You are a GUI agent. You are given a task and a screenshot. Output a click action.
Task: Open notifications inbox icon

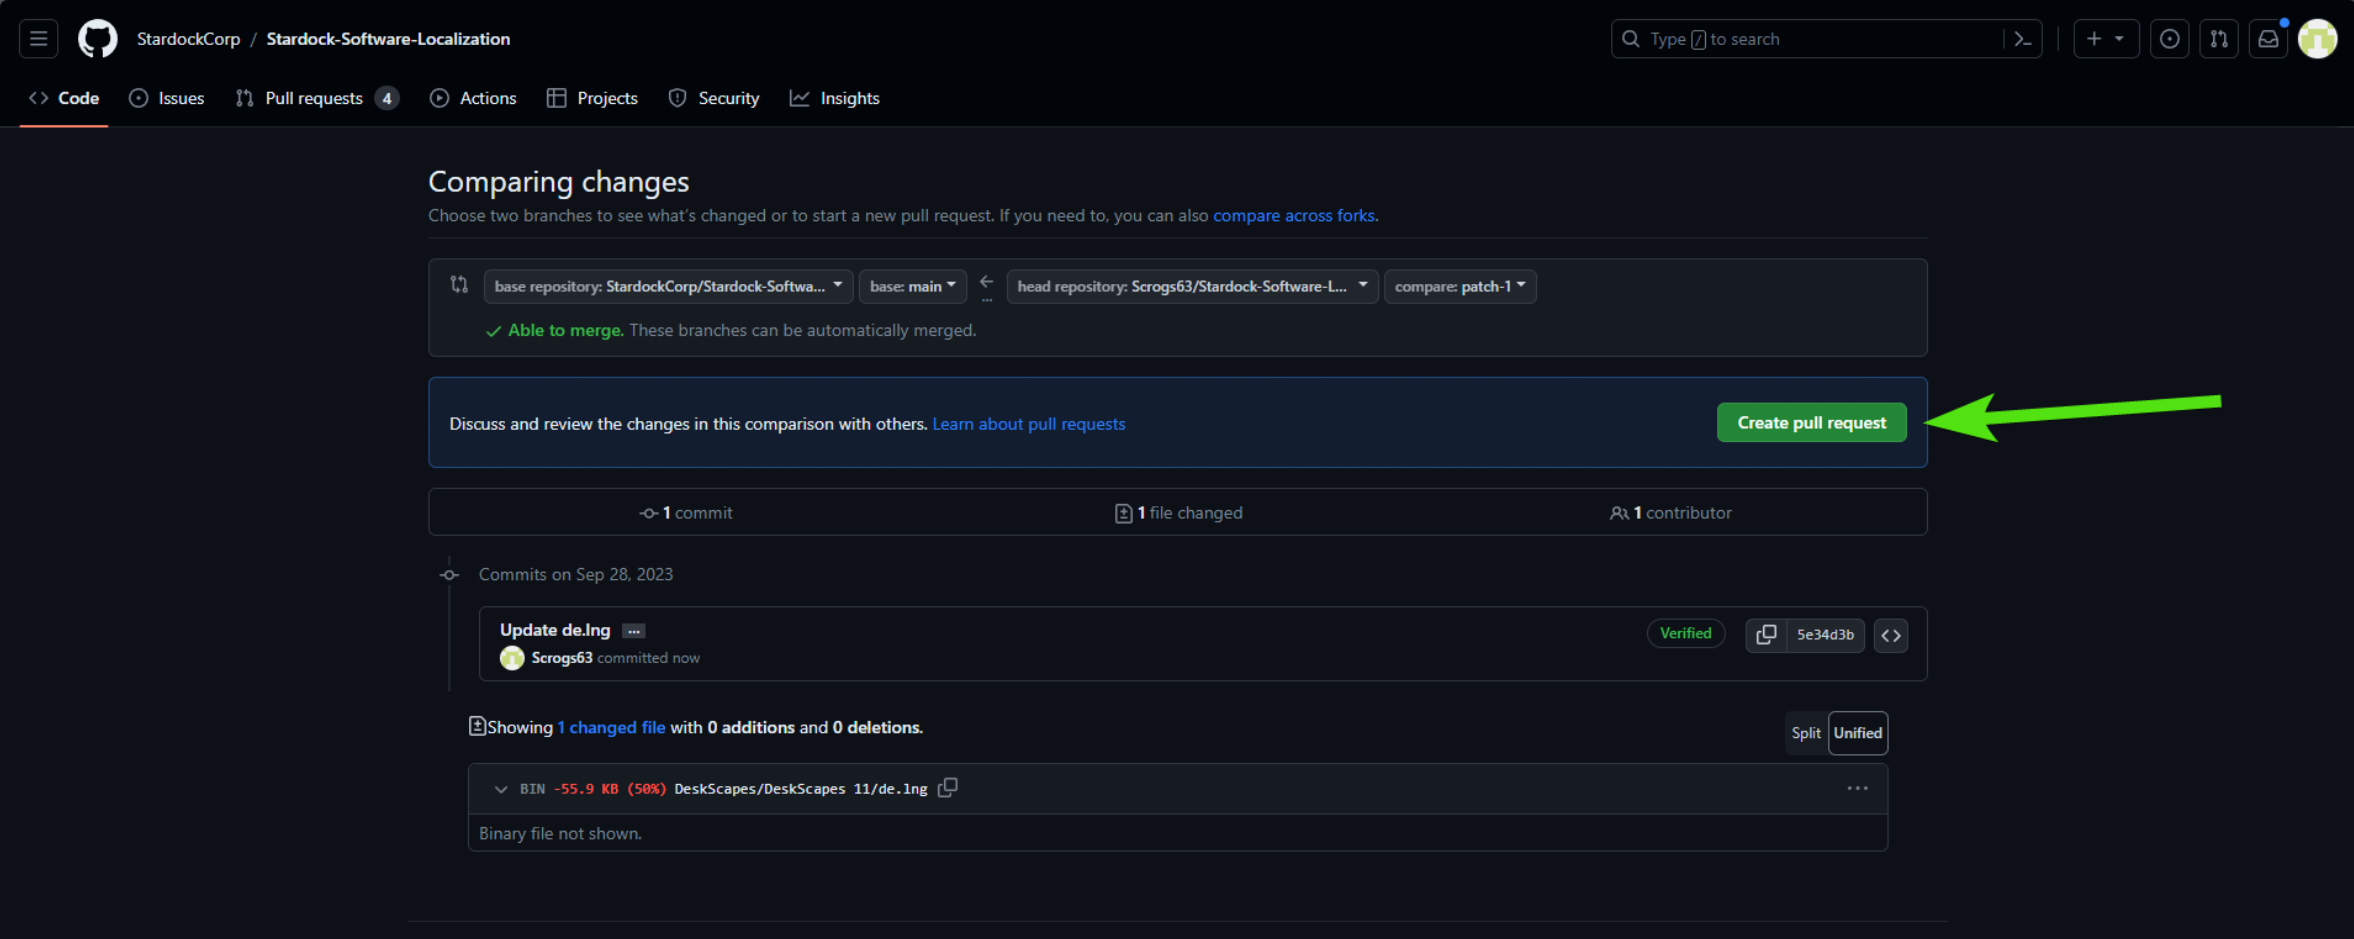click(x=2268, y=39)
